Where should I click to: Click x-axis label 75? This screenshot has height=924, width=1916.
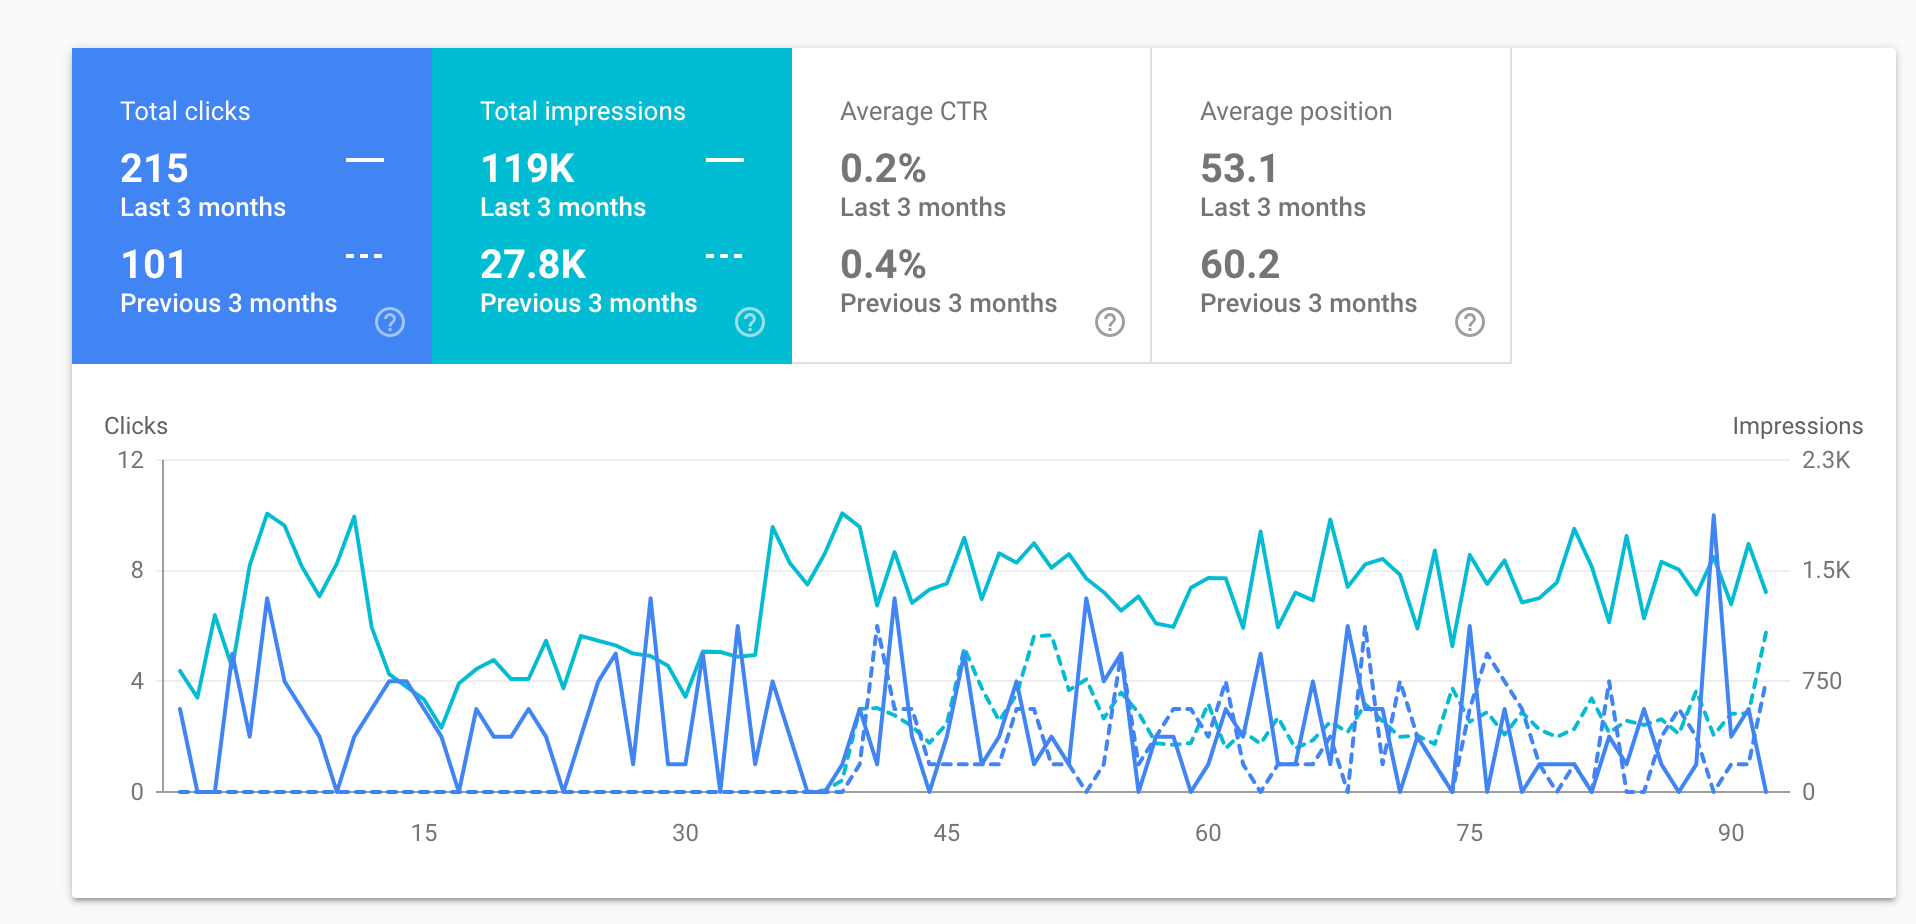pyautogui.click(x=1470, y=833)
